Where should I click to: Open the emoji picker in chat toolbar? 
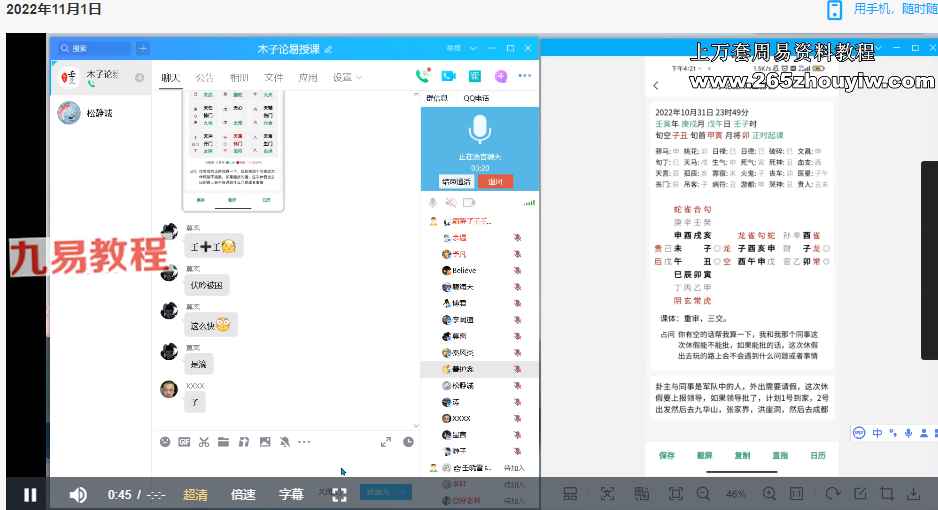(x=165, y=441)
